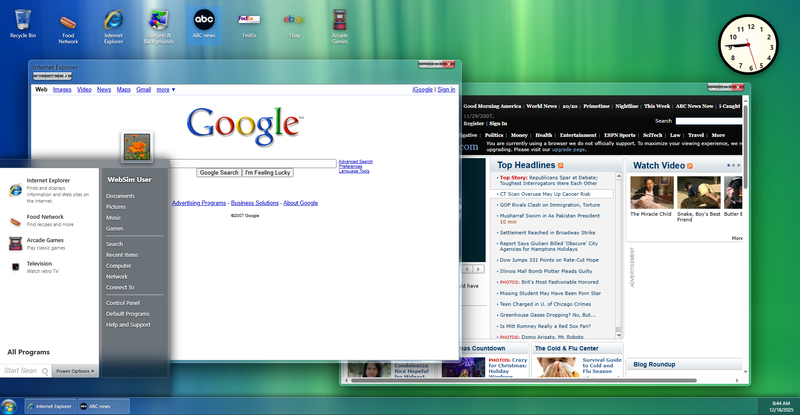Expand Google's 'more' dropdown
Screen dimensions: 800x415
[x=166, y=89]
